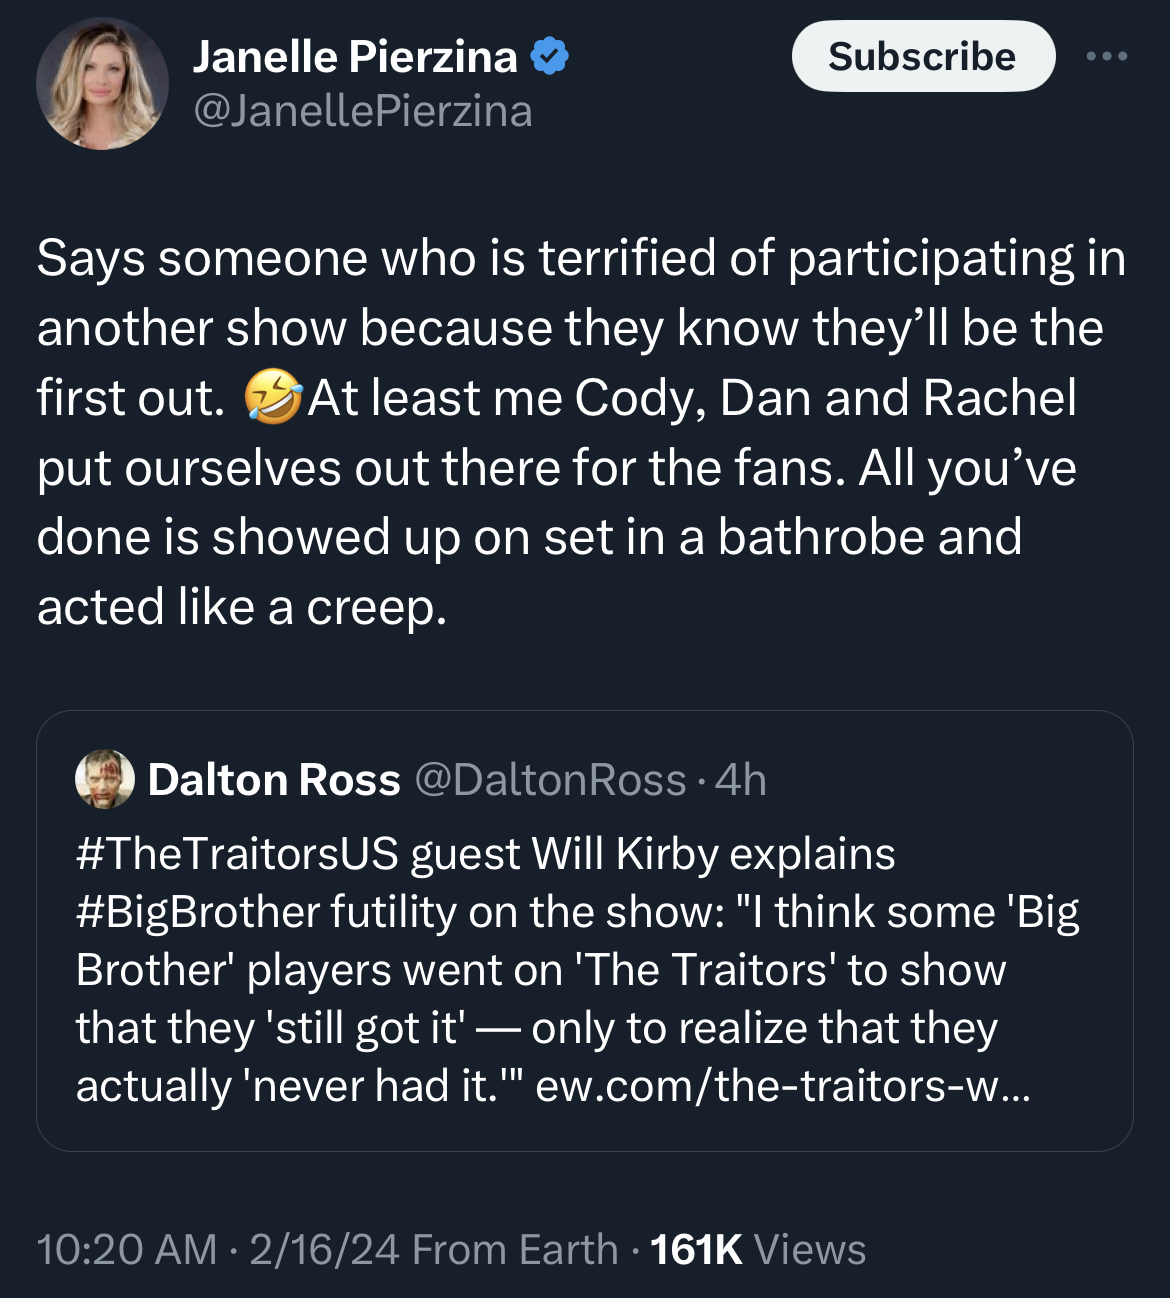The height and width of the screenshot is (1298, 1170).
Task: Open Janelle Pierzina's profile picture
Action: [102, 84]
